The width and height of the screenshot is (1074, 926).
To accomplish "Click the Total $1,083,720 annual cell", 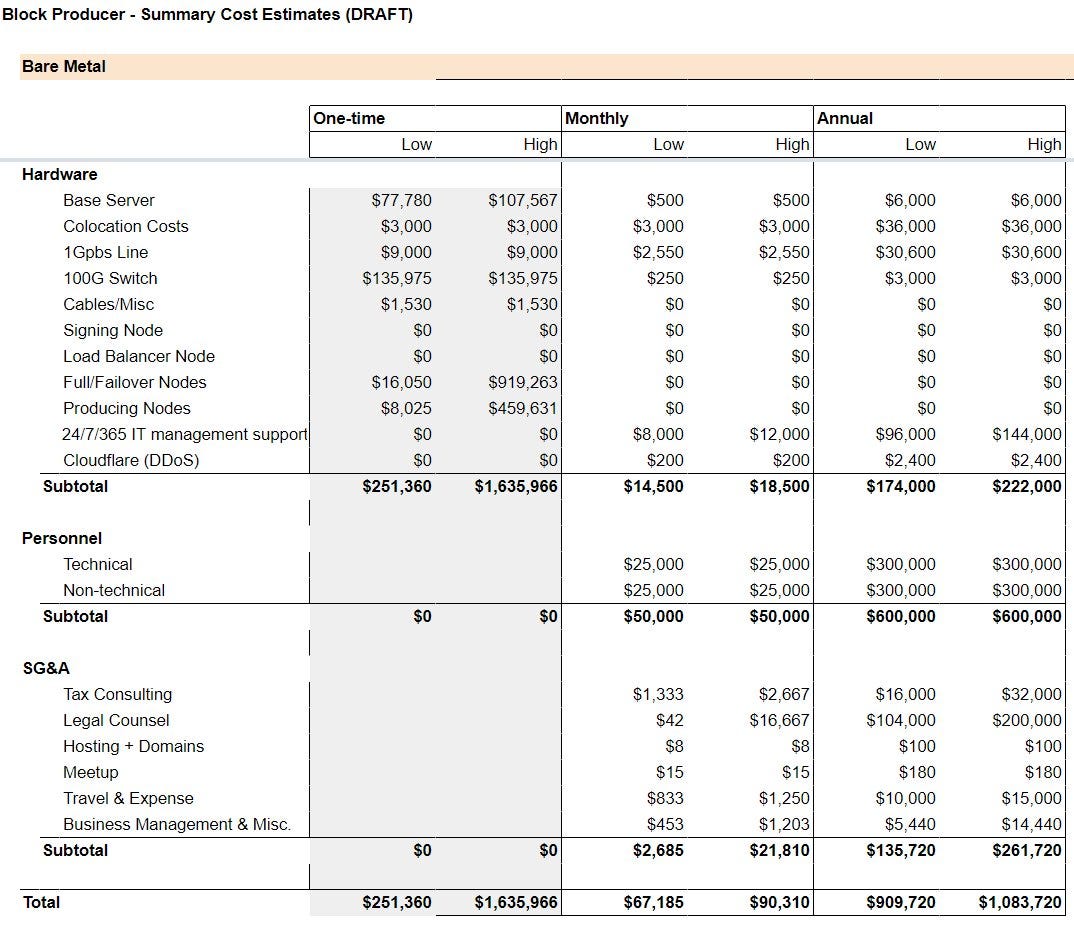I will coord(1020,903).
